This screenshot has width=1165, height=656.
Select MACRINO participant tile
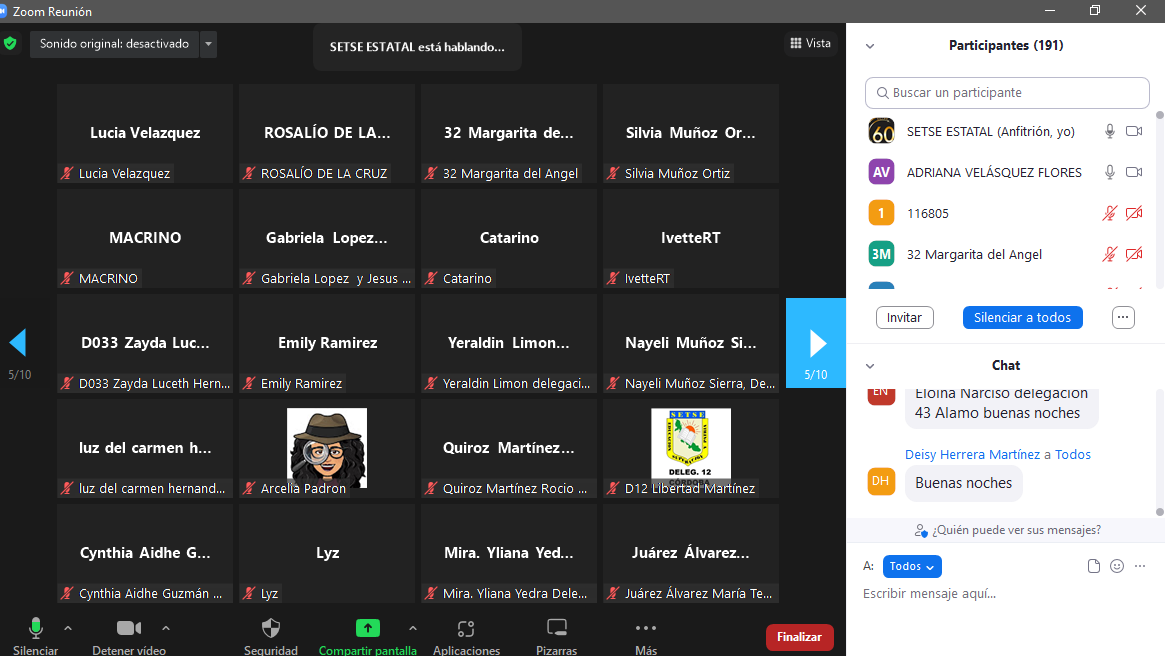[145, 238]
